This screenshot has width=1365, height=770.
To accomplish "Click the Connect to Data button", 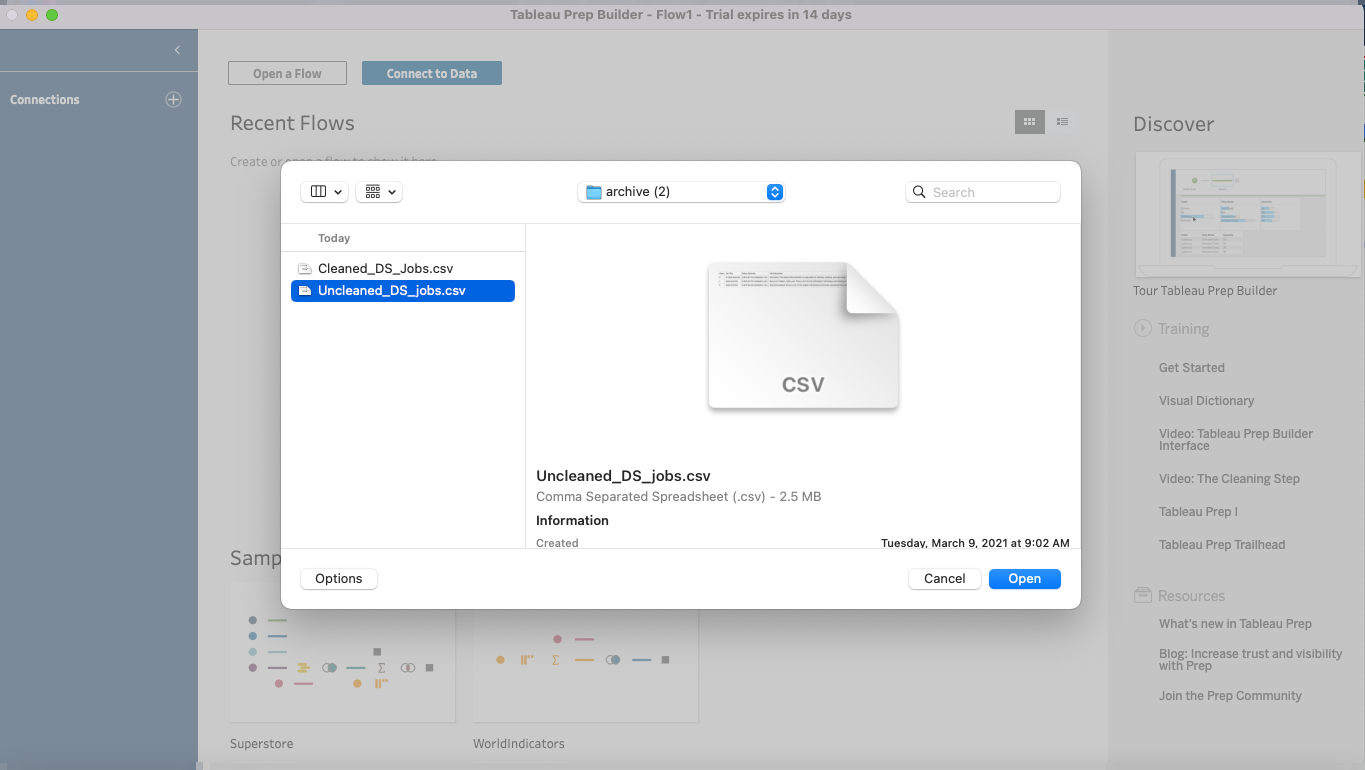I will 432,73.
